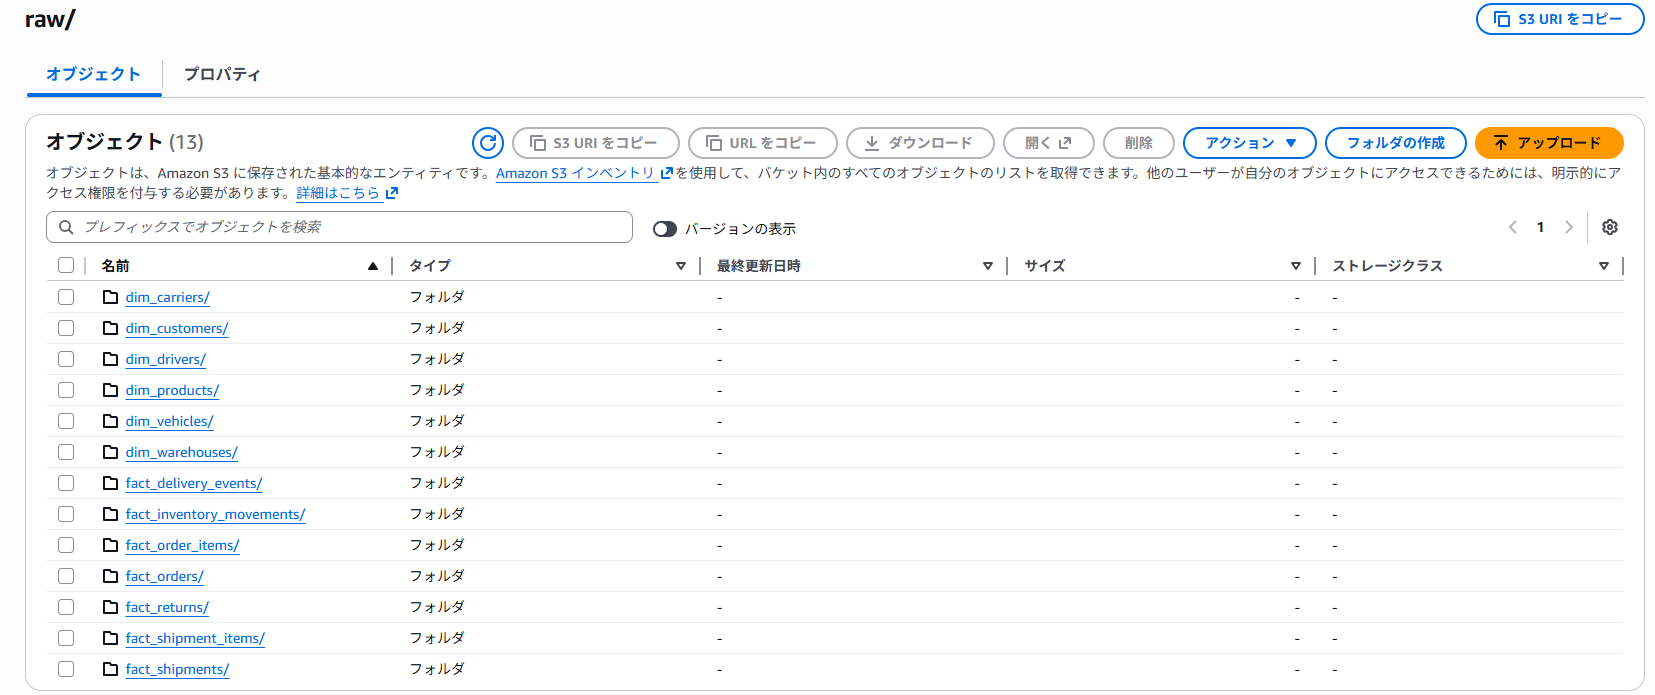The width and height of the screenshot is (1655, 695).
Task: Sort by タイプ column arrow
Action: tap(681, 266)
